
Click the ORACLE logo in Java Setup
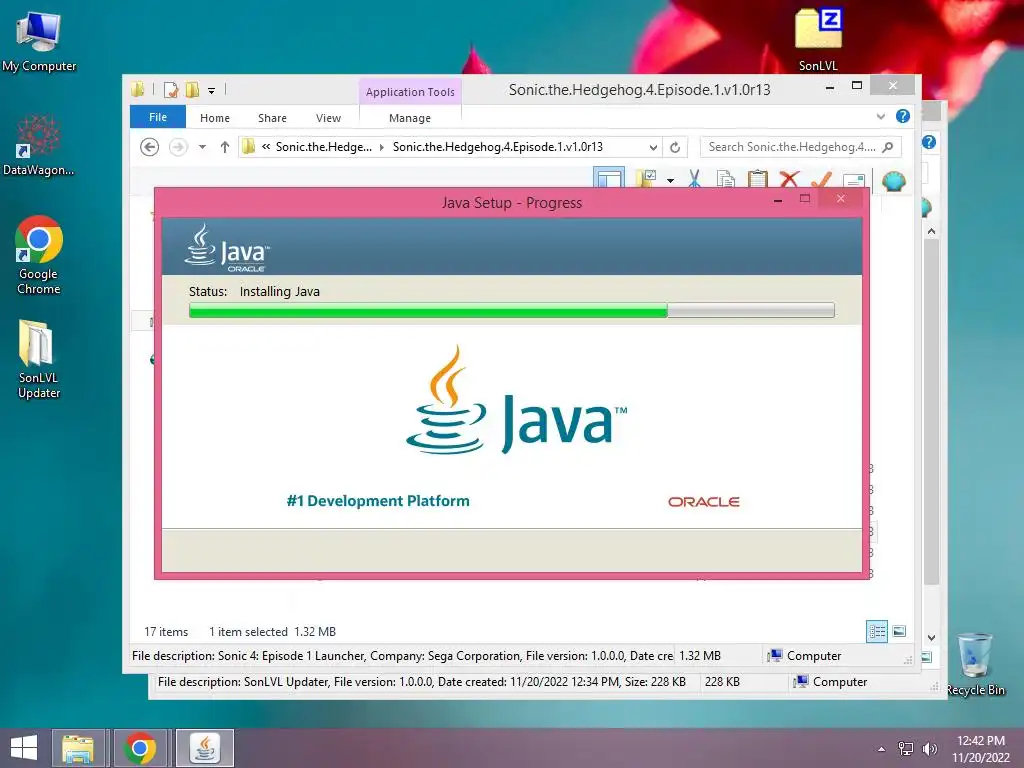coord(703,502)
